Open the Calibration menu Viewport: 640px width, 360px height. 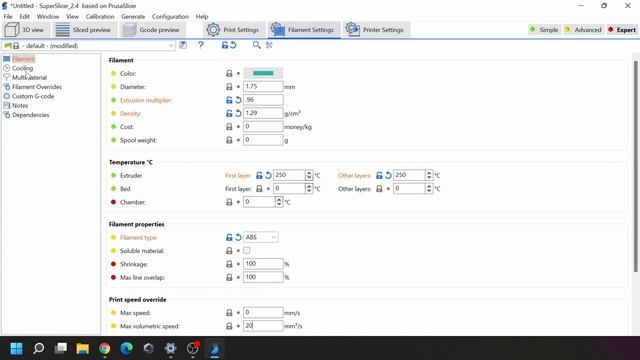[100, 16]
